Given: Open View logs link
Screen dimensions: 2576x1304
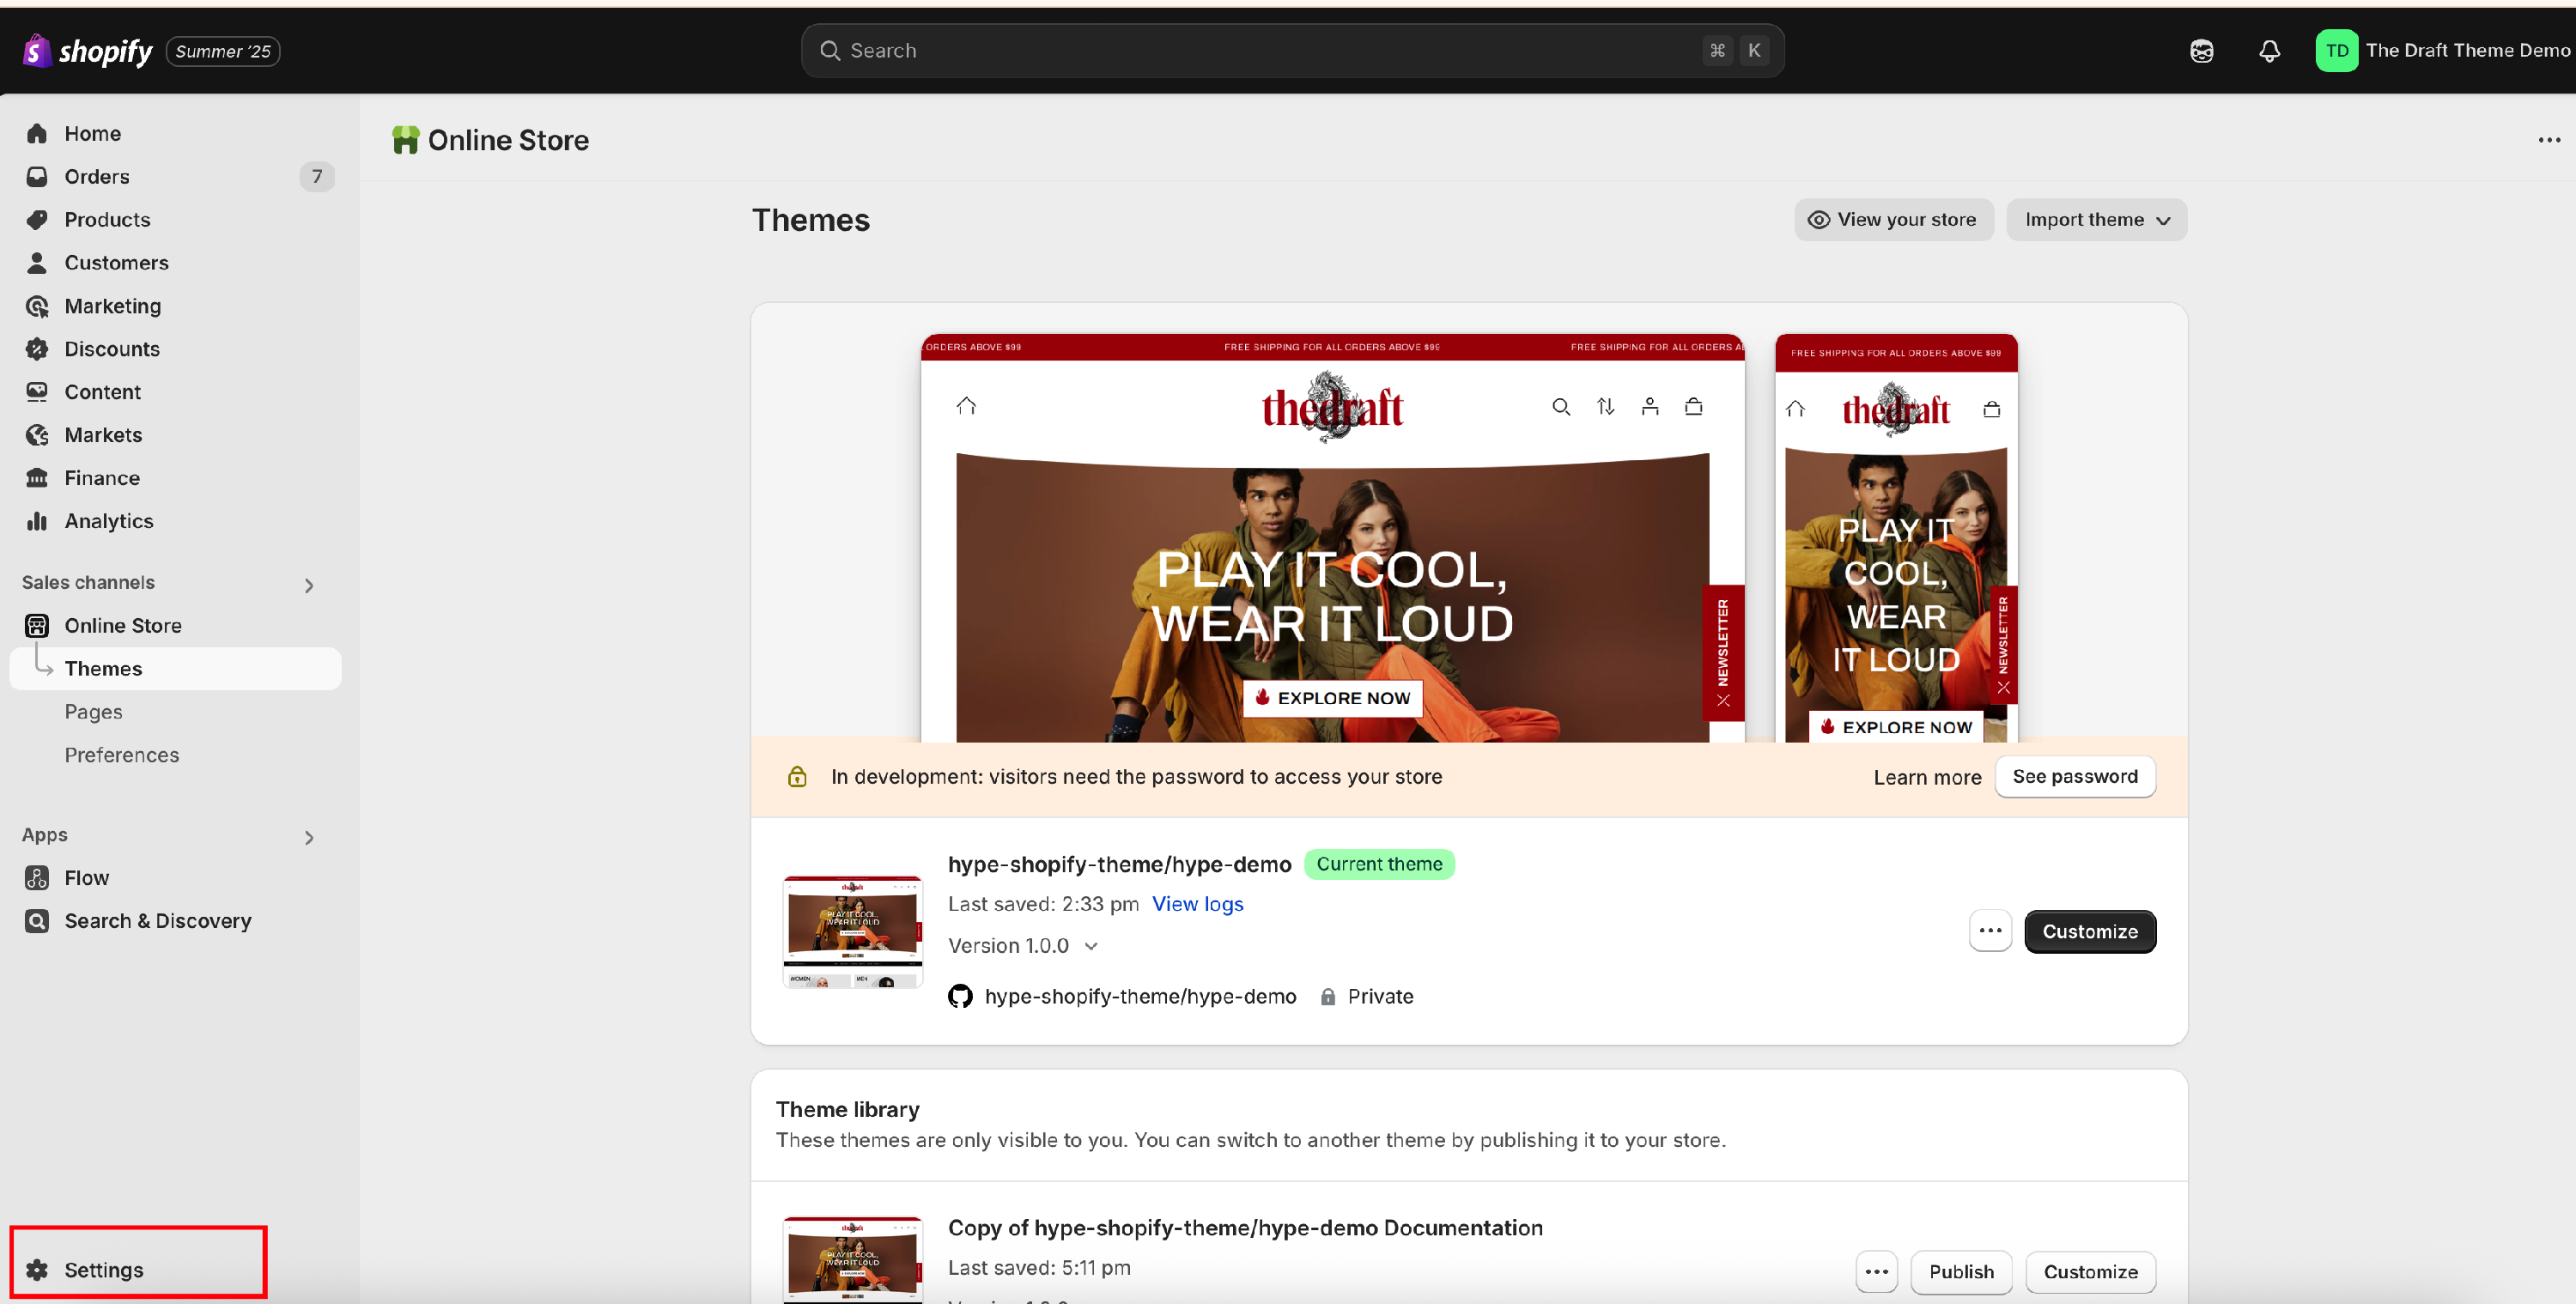Looking at the screenshot, I should [x=1197, y=903].
